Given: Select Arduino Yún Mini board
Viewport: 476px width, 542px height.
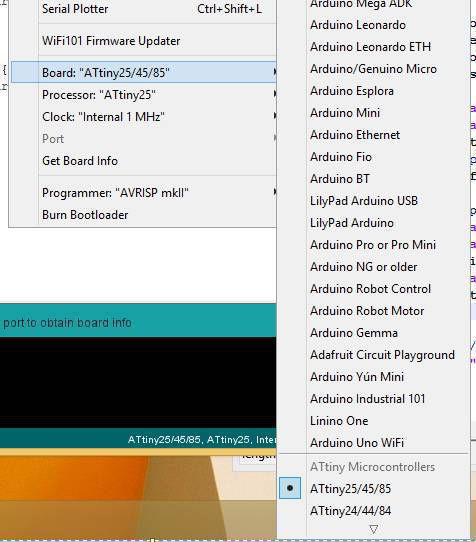Looking at the screenshot, I should click(x=373, y=377).
